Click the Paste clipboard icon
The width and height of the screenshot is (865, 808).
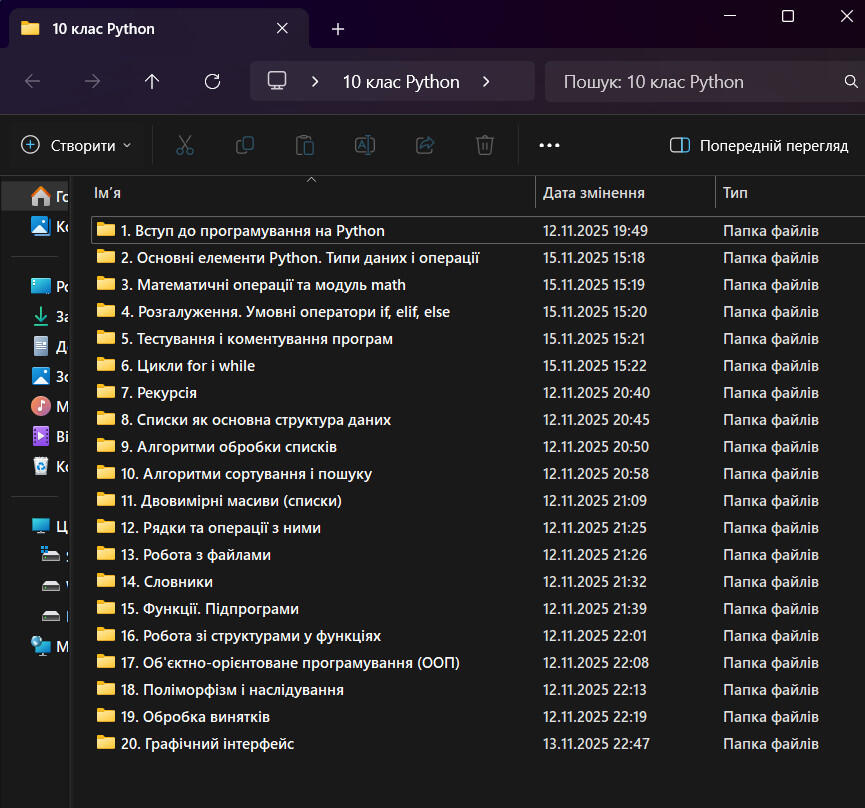[305, 146]
